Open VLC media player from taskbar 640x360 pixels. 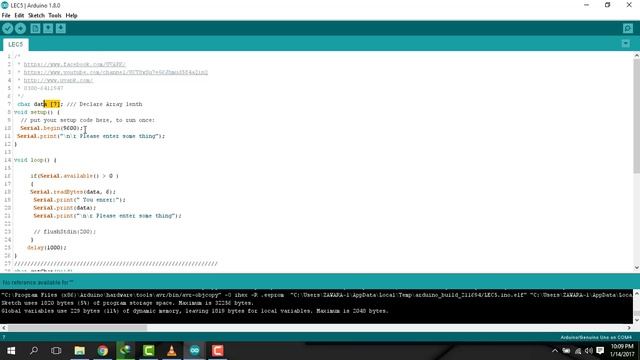click(x=171, y=351)
